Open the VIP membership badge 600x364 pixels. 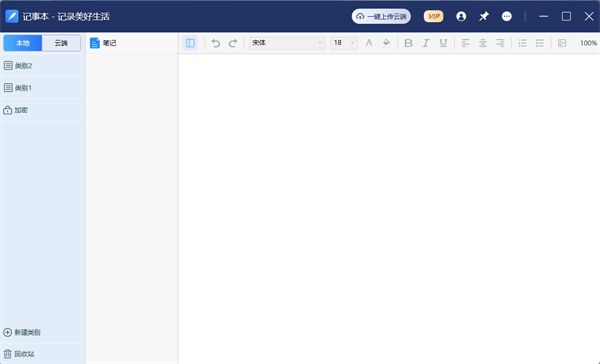[x=434, y=16]
